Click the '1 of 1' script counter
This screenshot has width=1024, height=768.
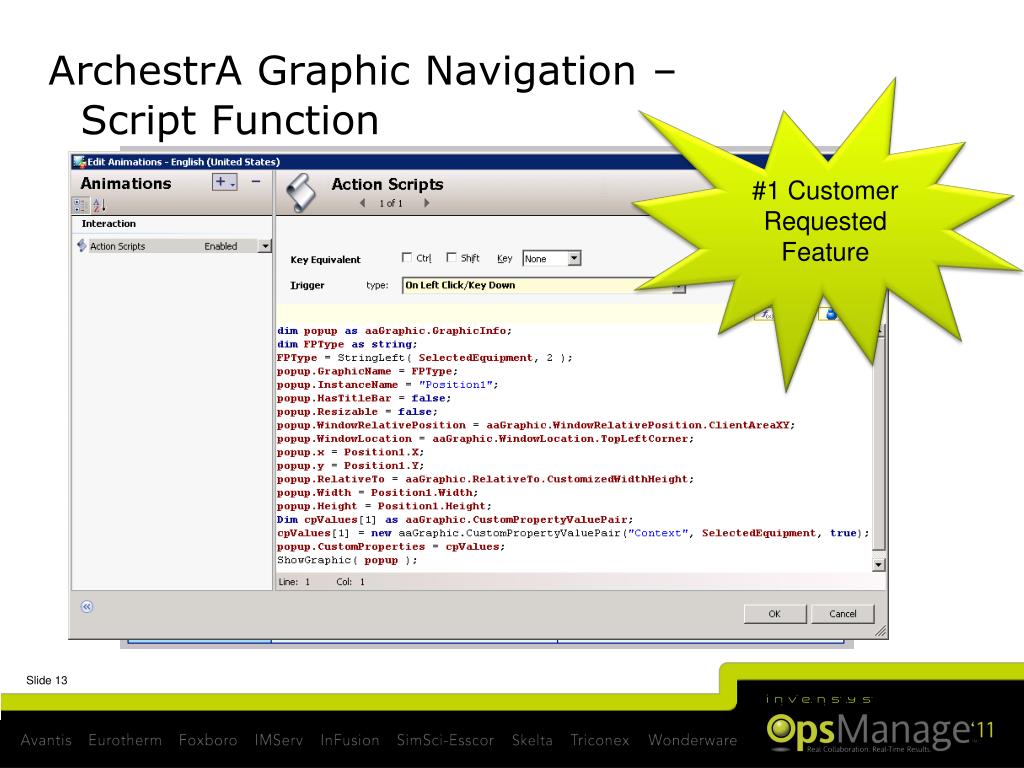(391, 204)
